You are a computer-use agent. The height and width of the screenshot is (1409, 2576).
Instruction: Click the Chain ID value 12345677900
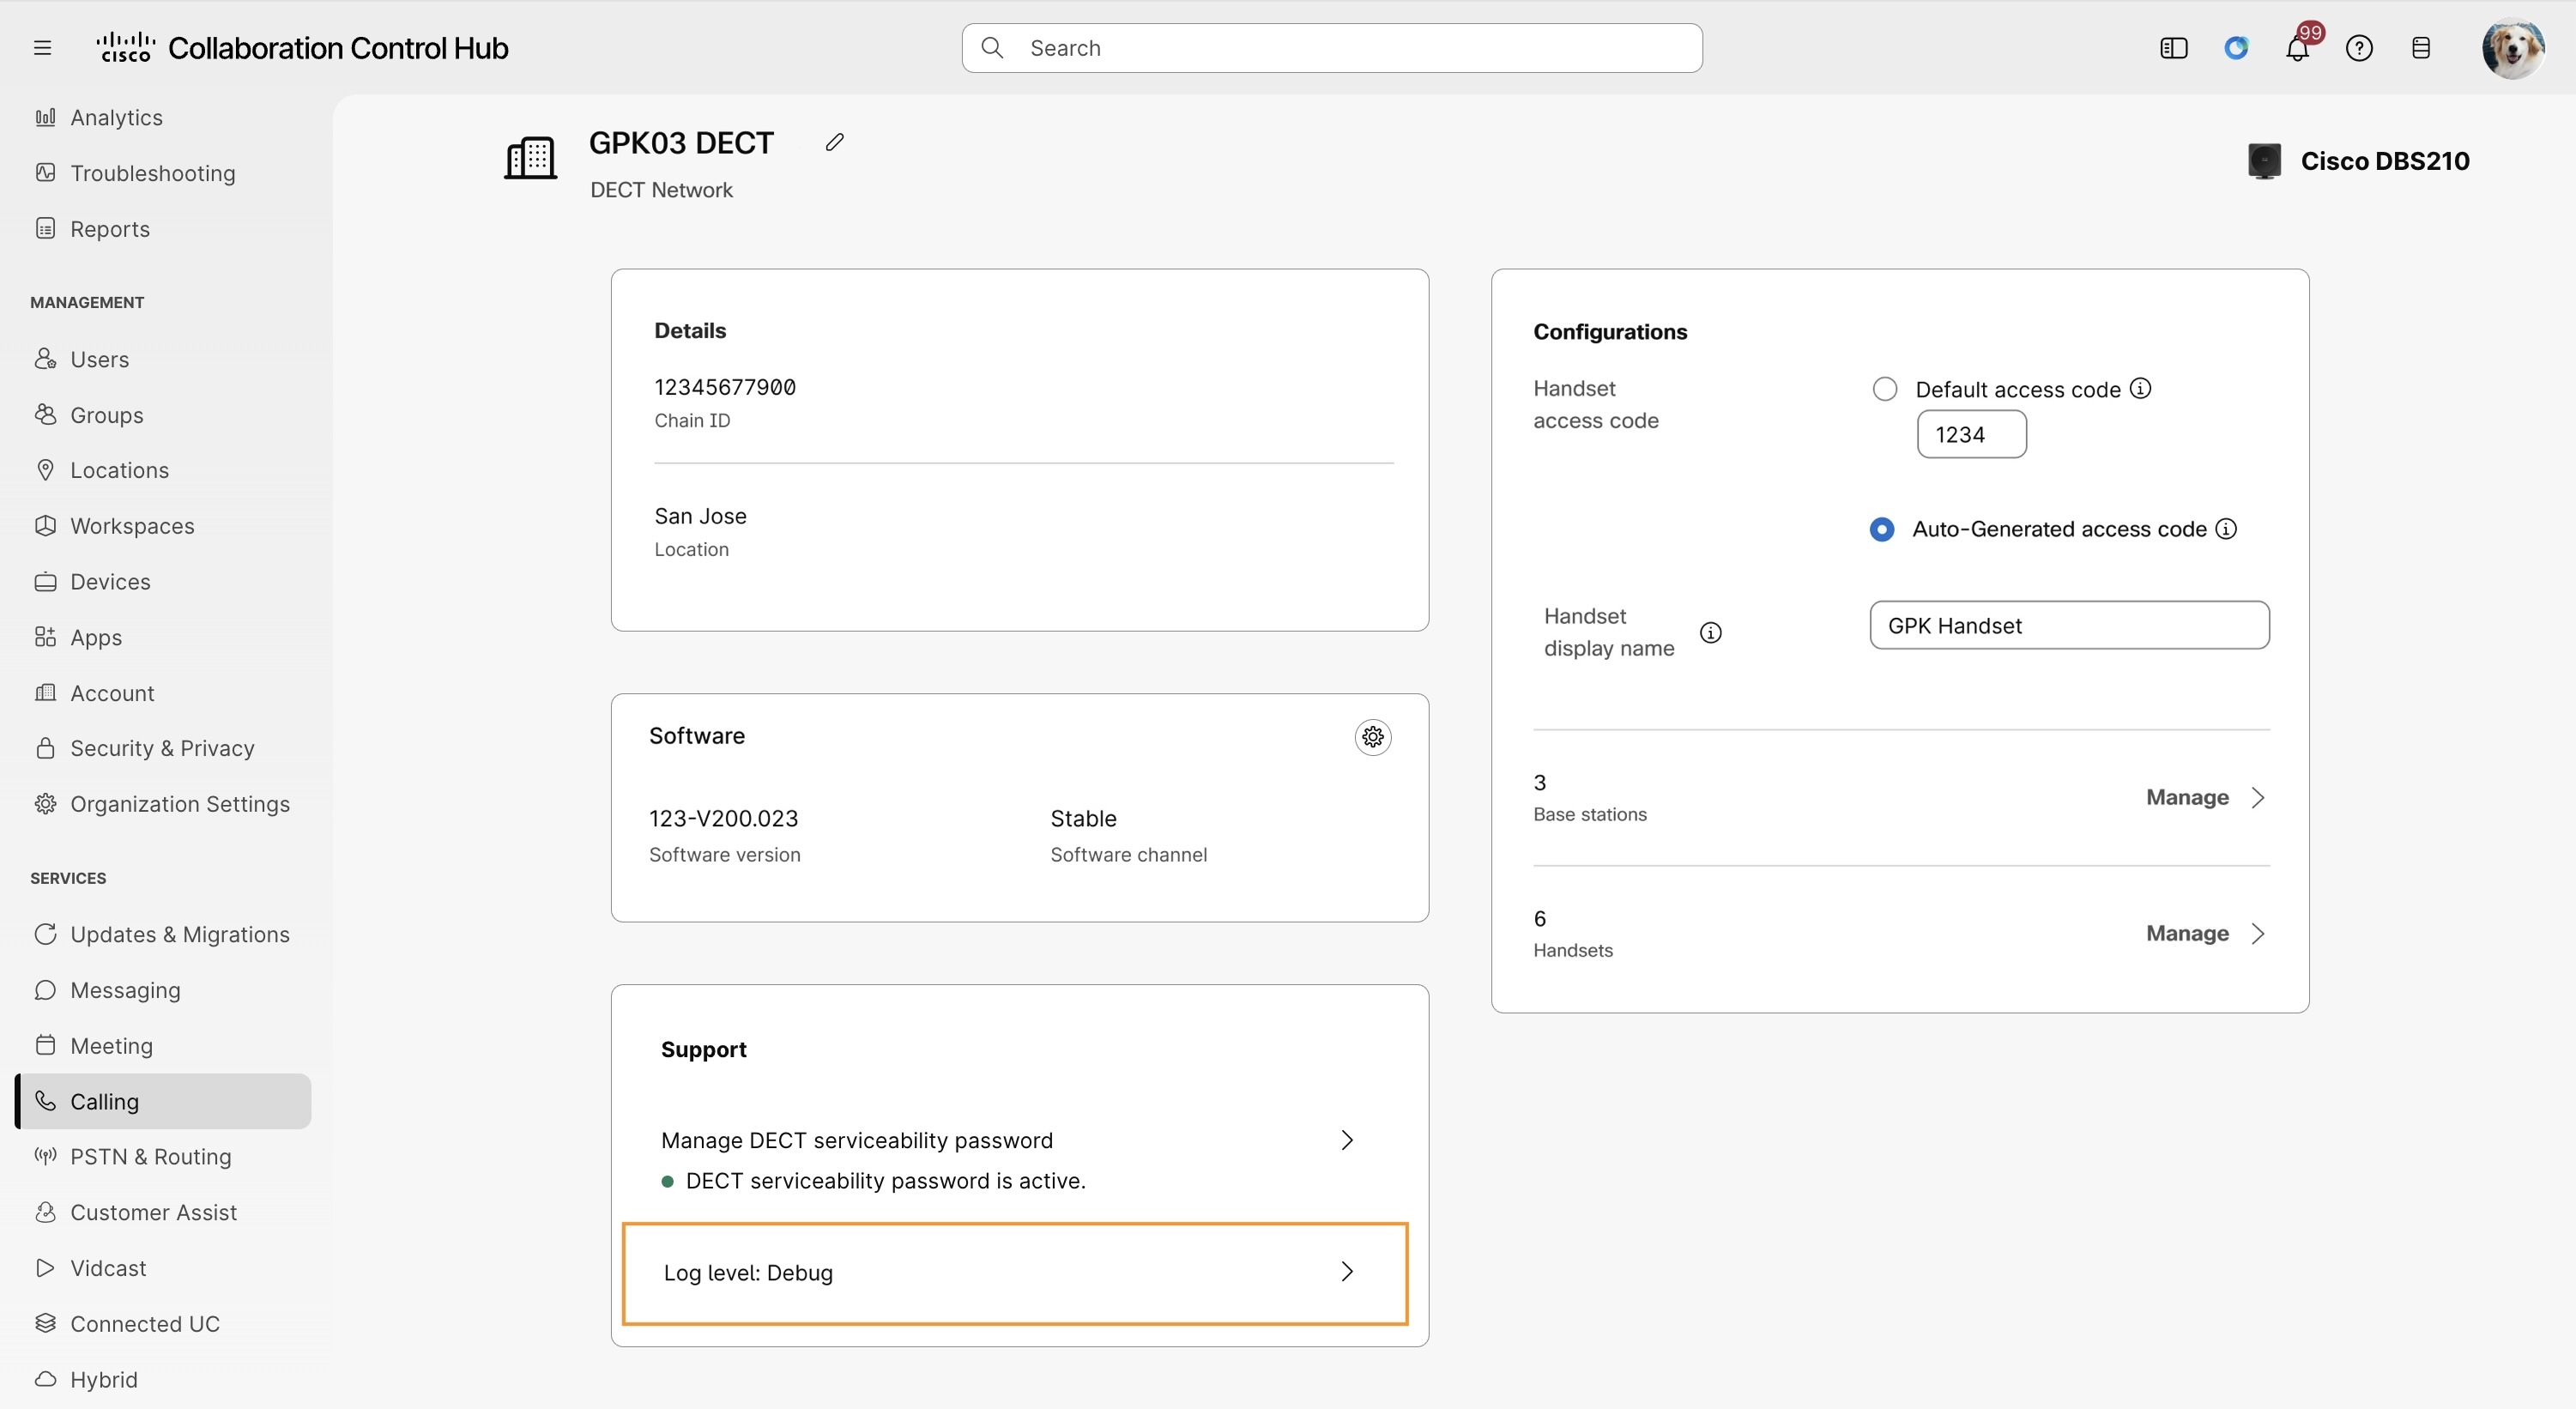click(x=725, y=387)
